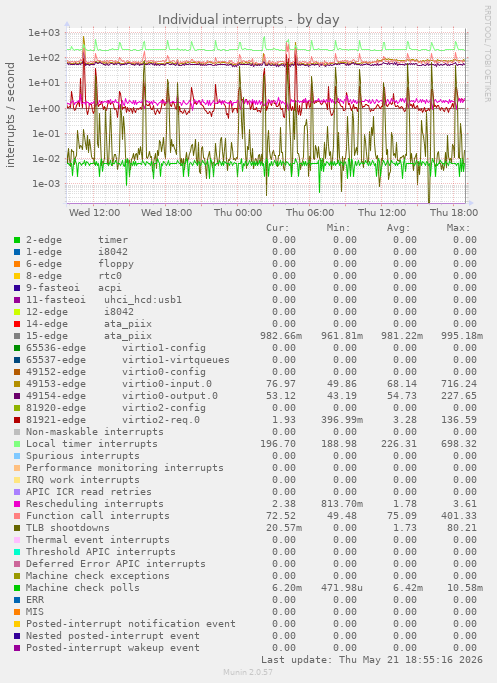Click the dark red virtio2-req.0 swatch

click(17, 420)
